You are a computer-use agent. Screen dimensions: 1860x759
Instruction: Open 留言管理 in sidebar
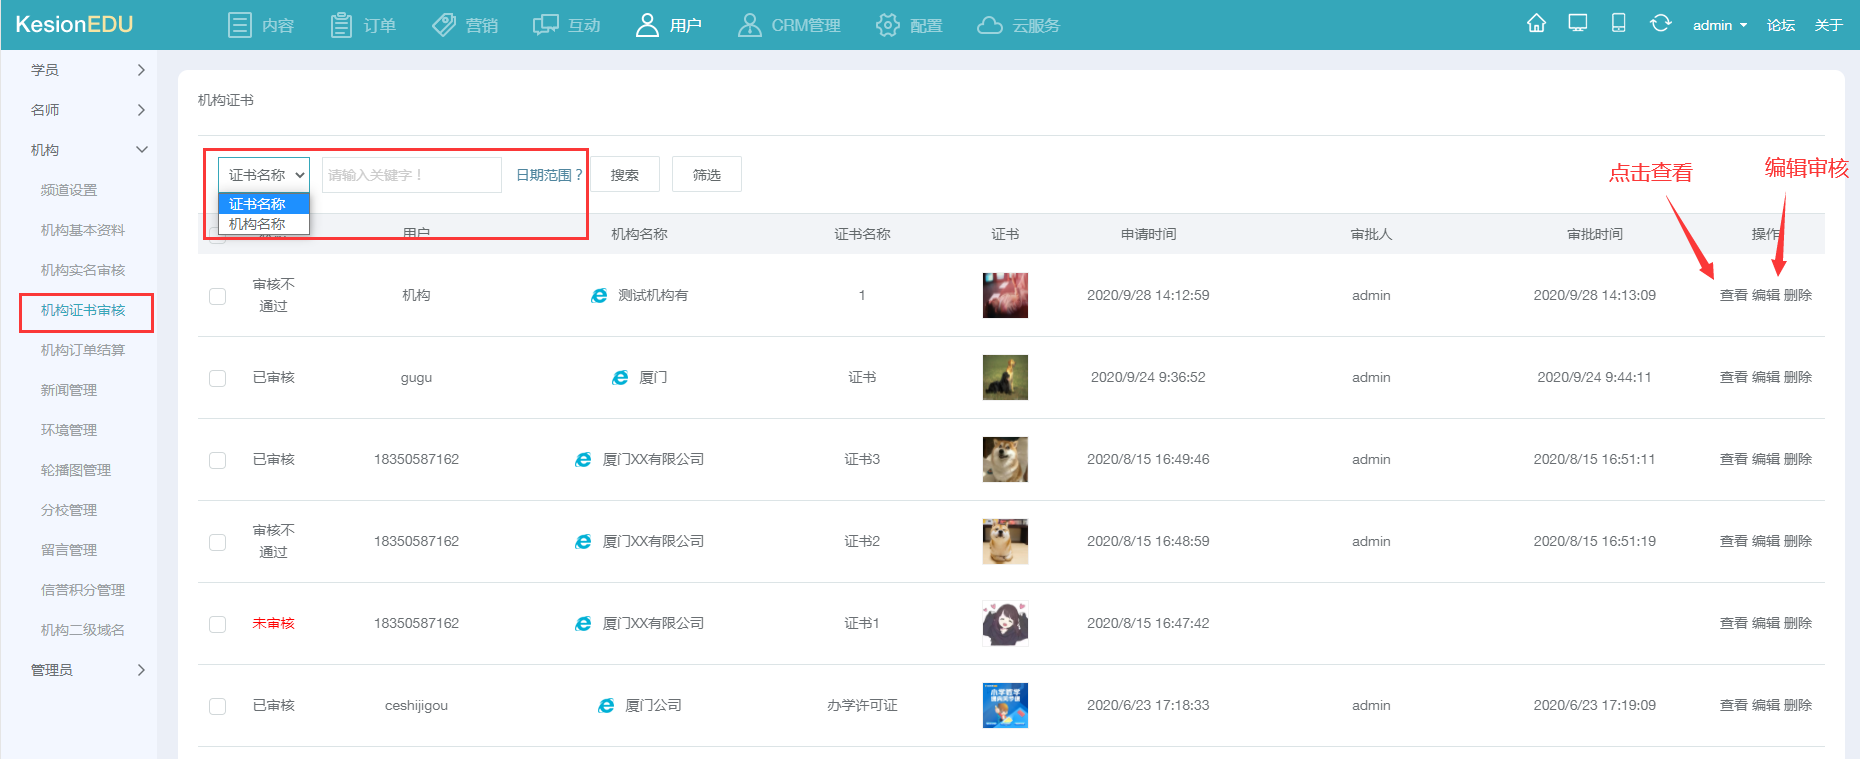click(x=69, y=550)
